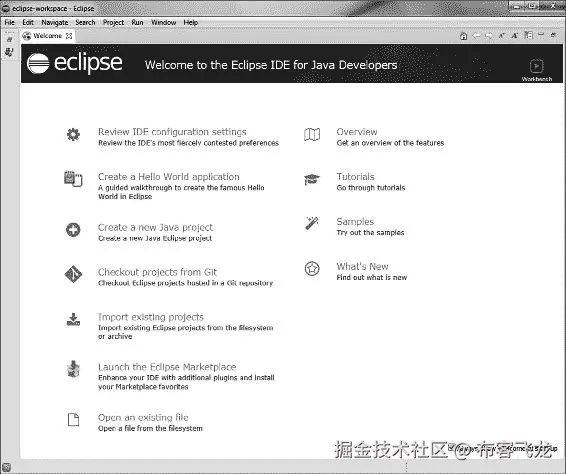566x474 pixels.
Task: Maximize the Welcome view
Action: 553,35
